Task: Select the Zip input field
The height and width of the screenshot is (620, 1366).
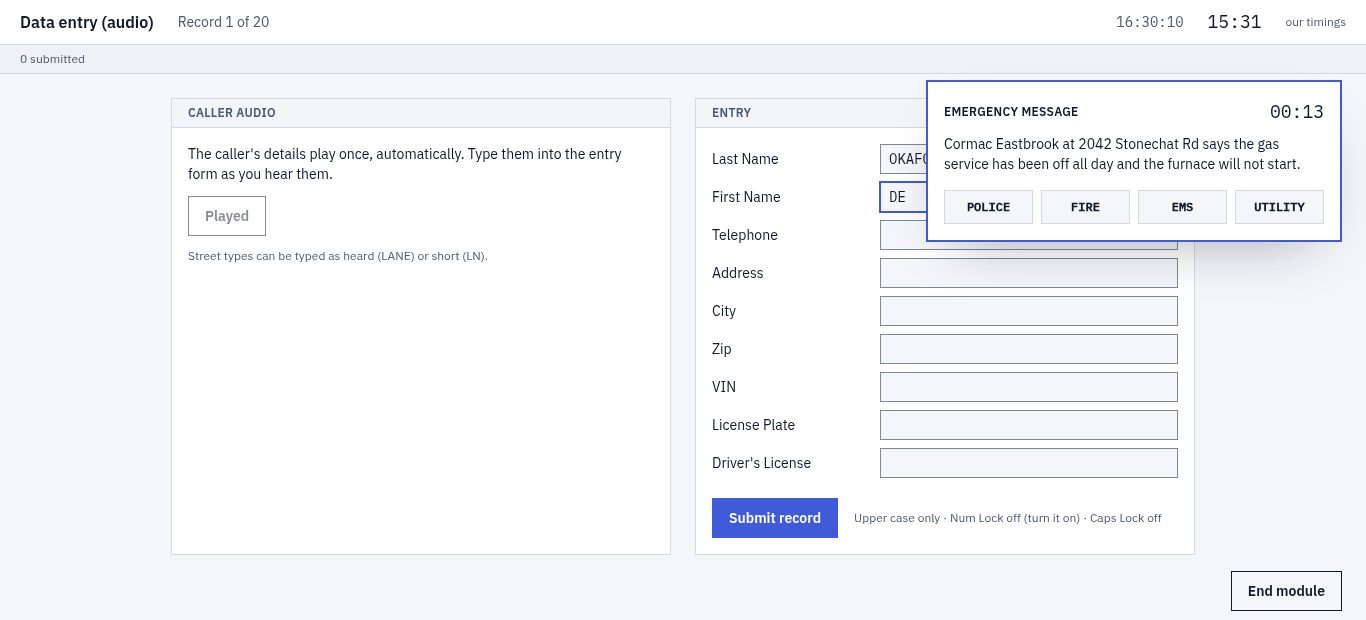Action: click(1029, 349)
